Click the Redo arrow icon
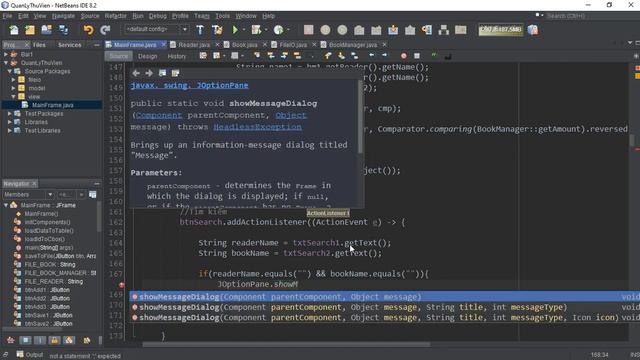Viewport: 640px width, 360px height. click(105, 30)
